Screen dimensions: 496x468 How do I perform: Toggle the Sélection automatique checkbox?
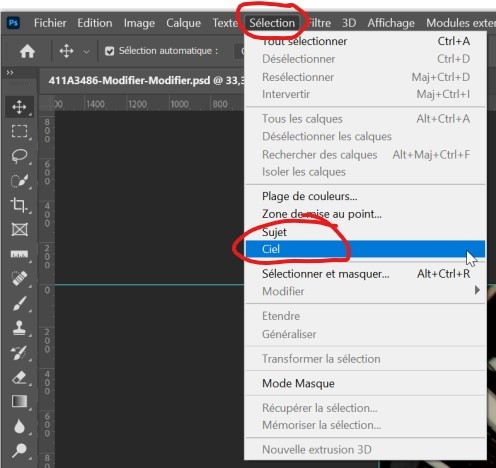click(x=109, y=51)
